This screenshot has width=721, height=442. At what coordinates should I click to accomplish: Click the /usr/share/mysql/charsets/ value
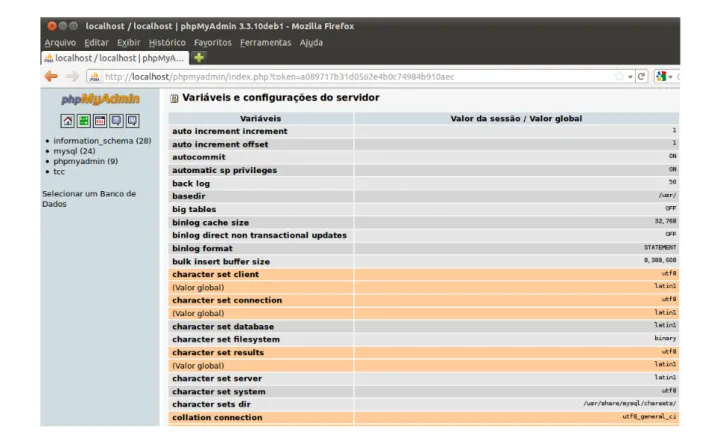[x=629, y=403]
